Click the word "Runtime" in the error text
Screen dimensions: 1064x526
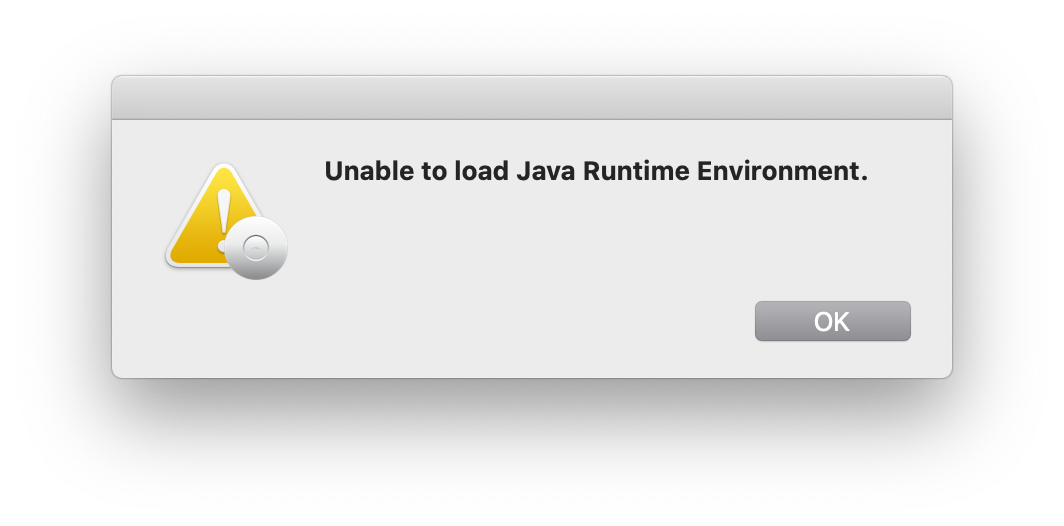(x=635, y=172)
